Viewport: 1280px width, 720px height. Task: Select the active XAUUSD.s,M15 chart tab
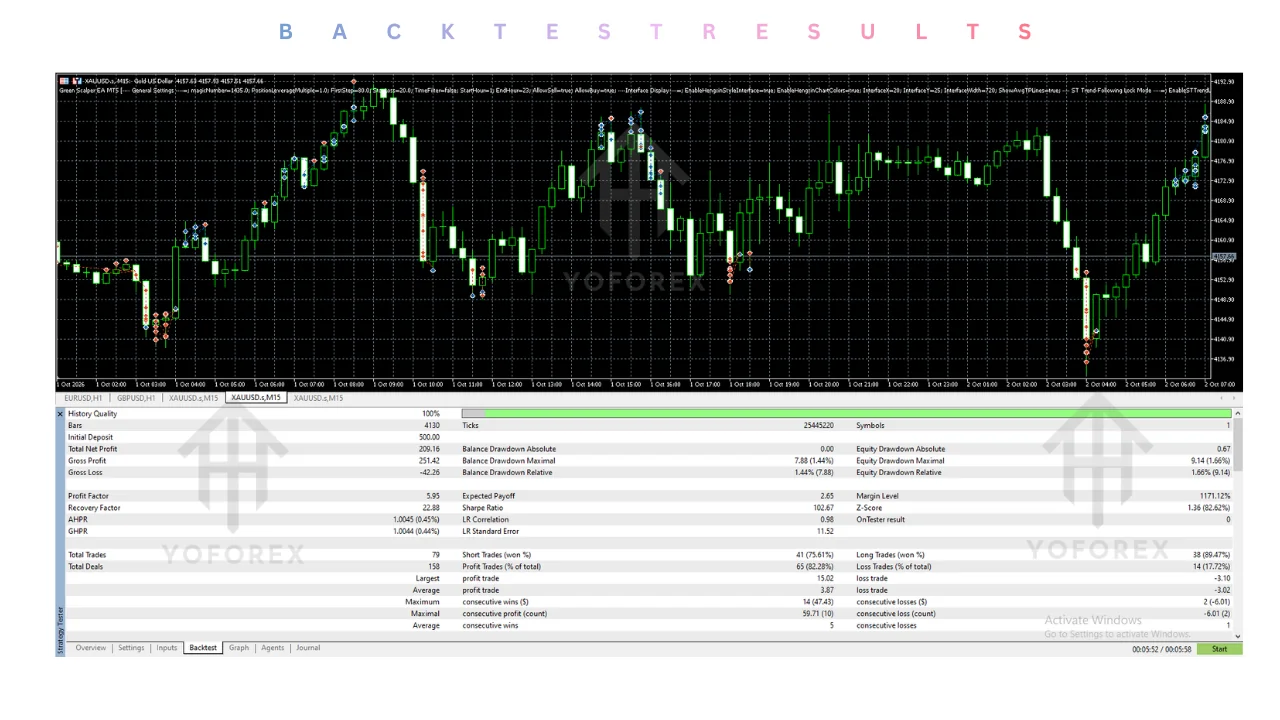(257, 398)
